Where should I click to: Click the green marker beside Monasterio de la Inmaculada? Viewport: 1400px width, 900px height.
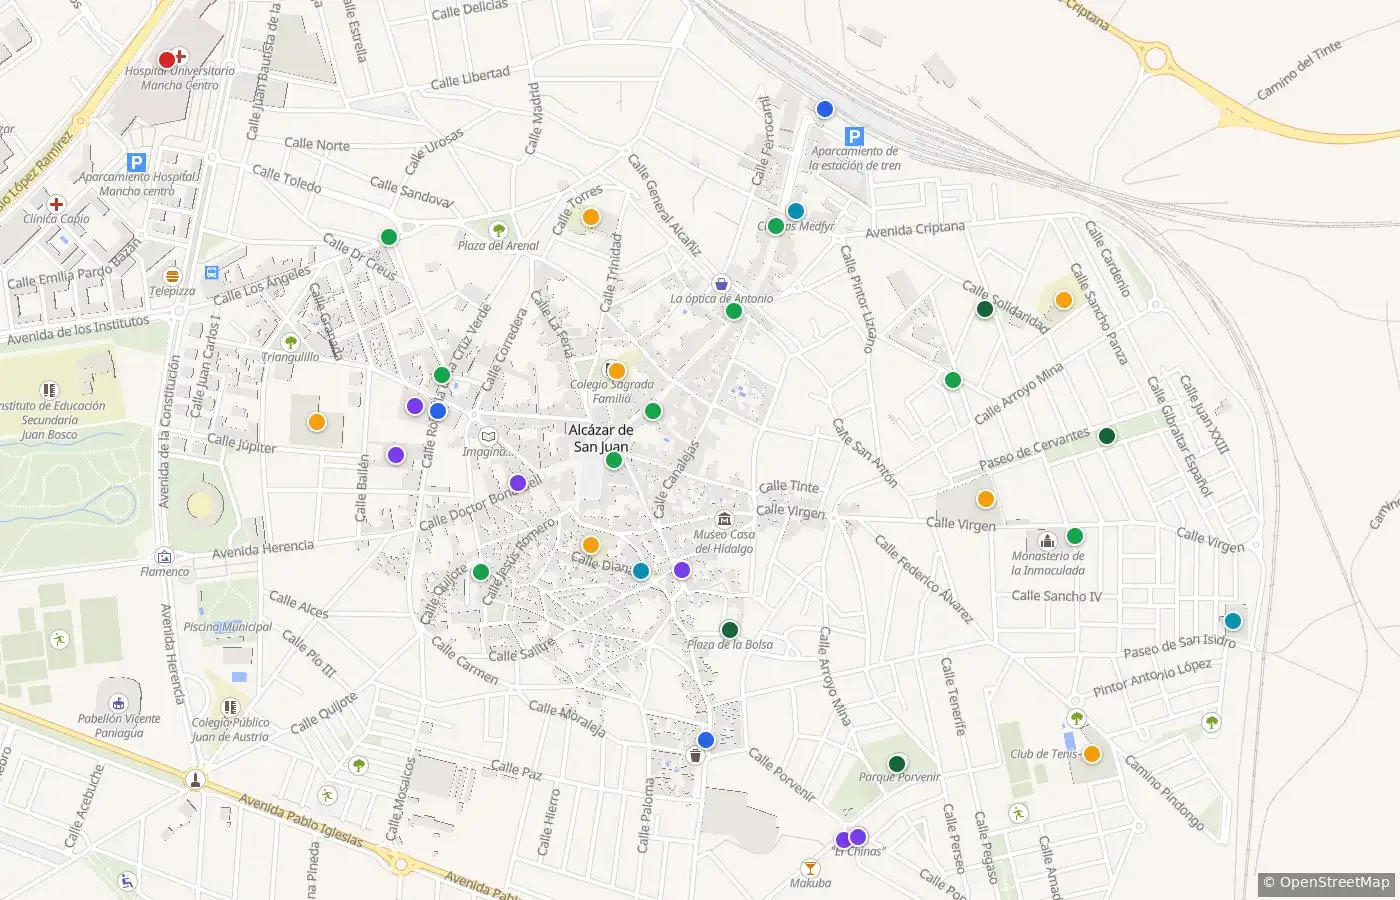pyautogui.click(x=1075, y=536)
